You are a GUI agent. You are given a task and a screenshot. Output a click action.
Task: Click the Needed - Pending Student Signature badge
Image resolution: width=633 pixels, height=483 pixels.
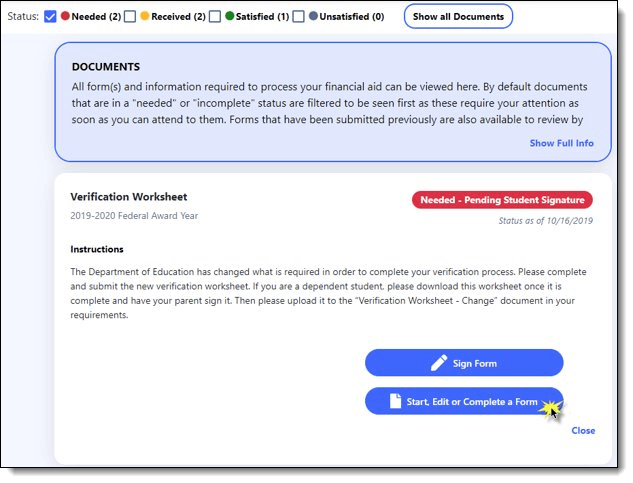point(502,200)
